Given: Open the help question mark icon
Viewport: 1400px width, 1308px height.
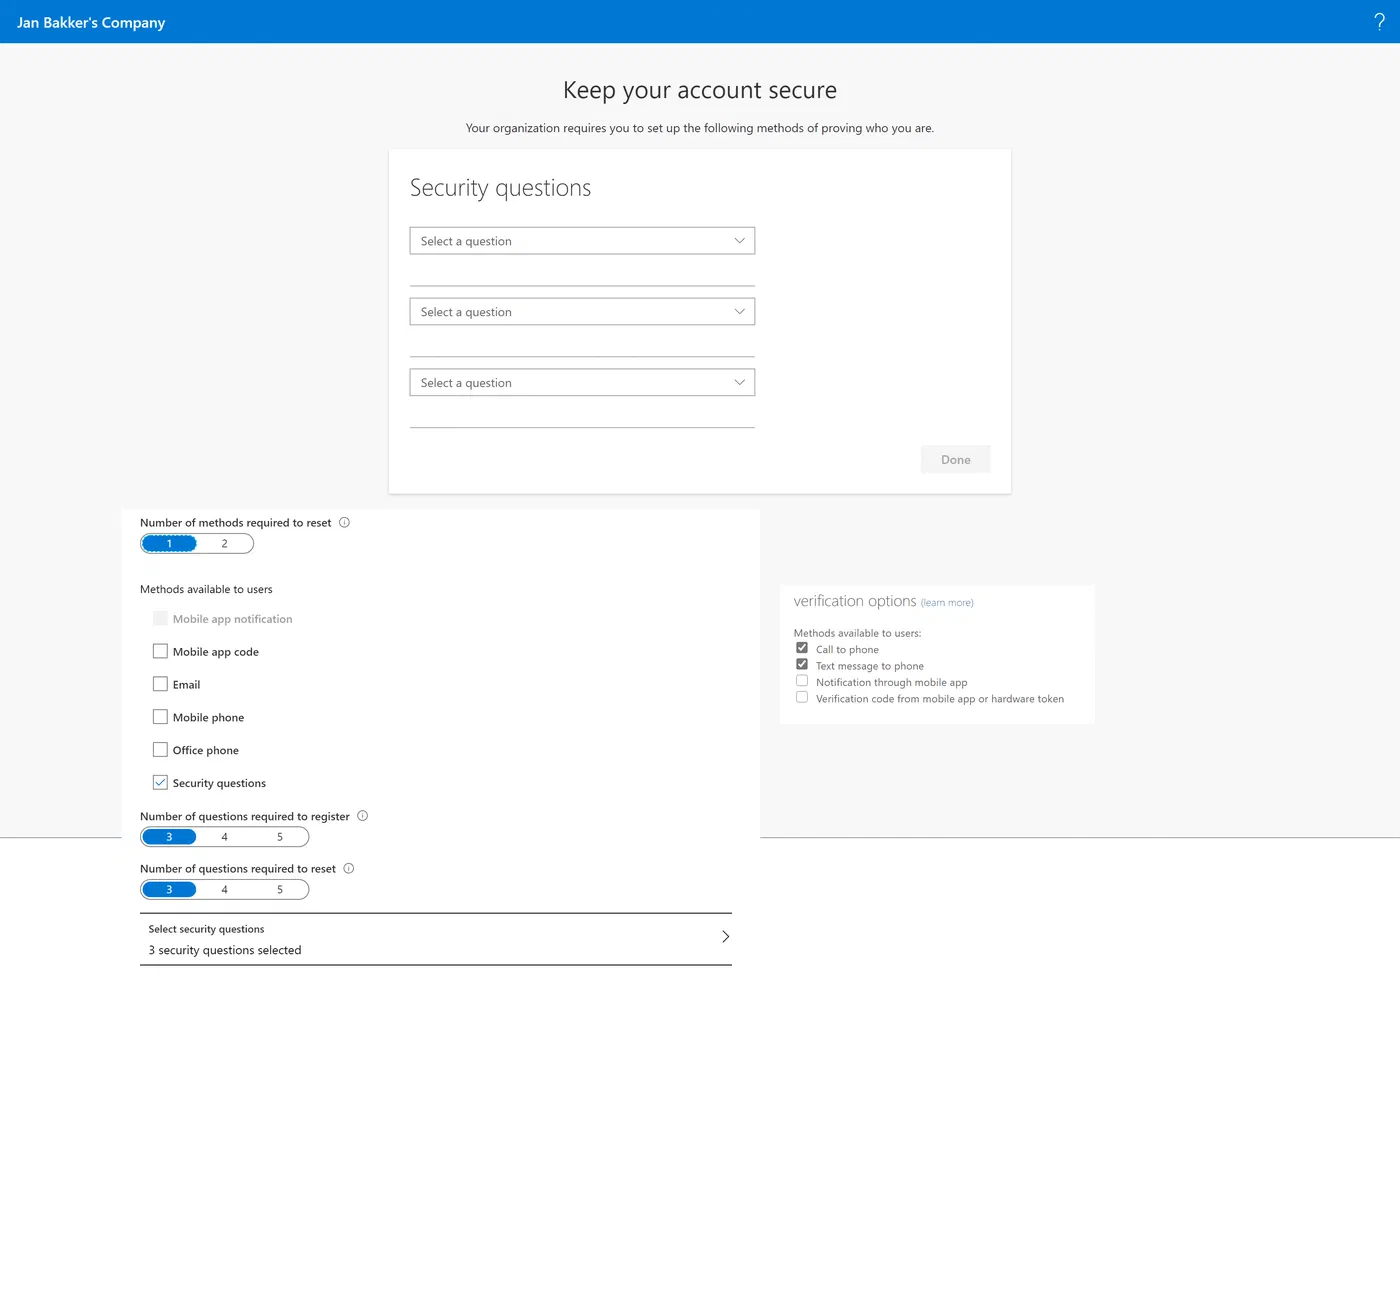Looking at the screenshot, I should tap(1379, 22).
